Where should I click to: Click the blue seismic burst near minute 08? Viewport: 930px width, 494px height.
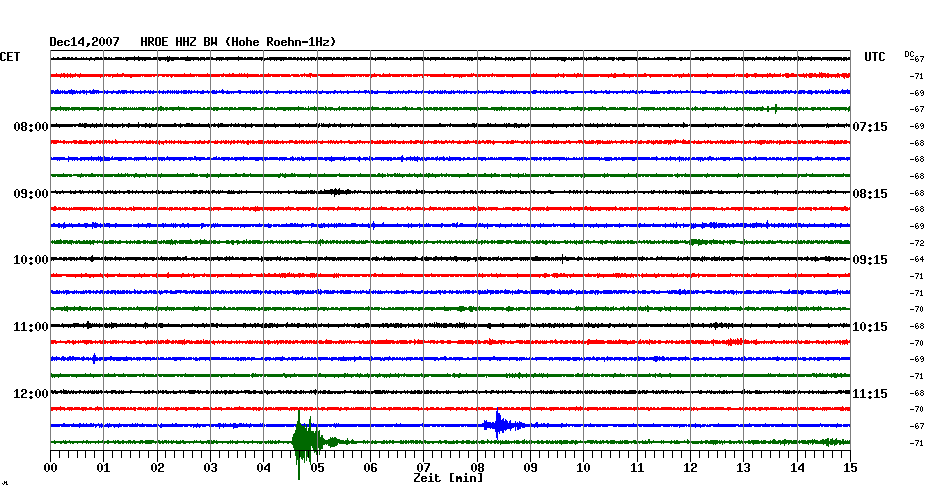[x=503, y=425]
